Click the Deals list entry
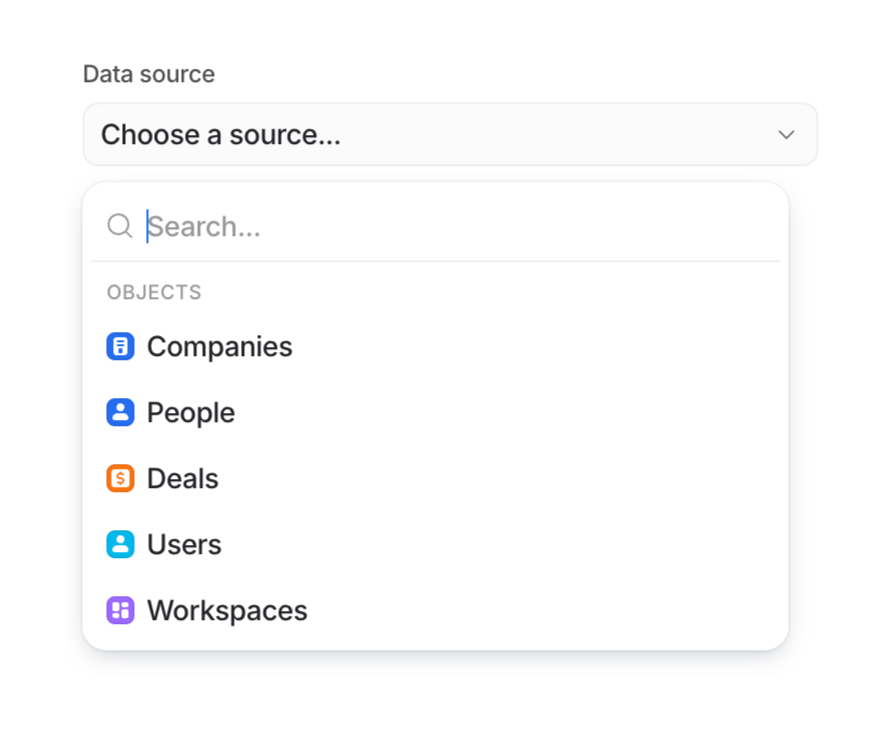The height and width of the screenshot is (740, 883). click(182, 478)
